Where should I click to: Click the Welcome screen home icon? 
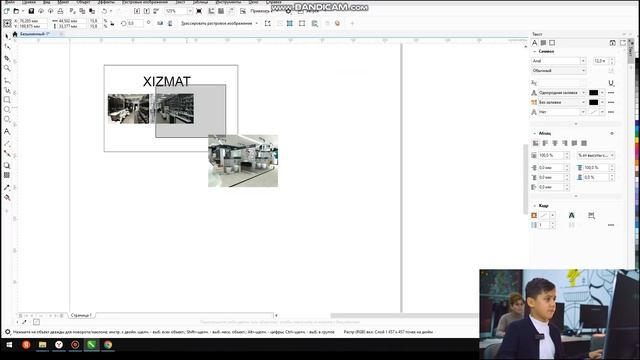[x=15, y=34]
